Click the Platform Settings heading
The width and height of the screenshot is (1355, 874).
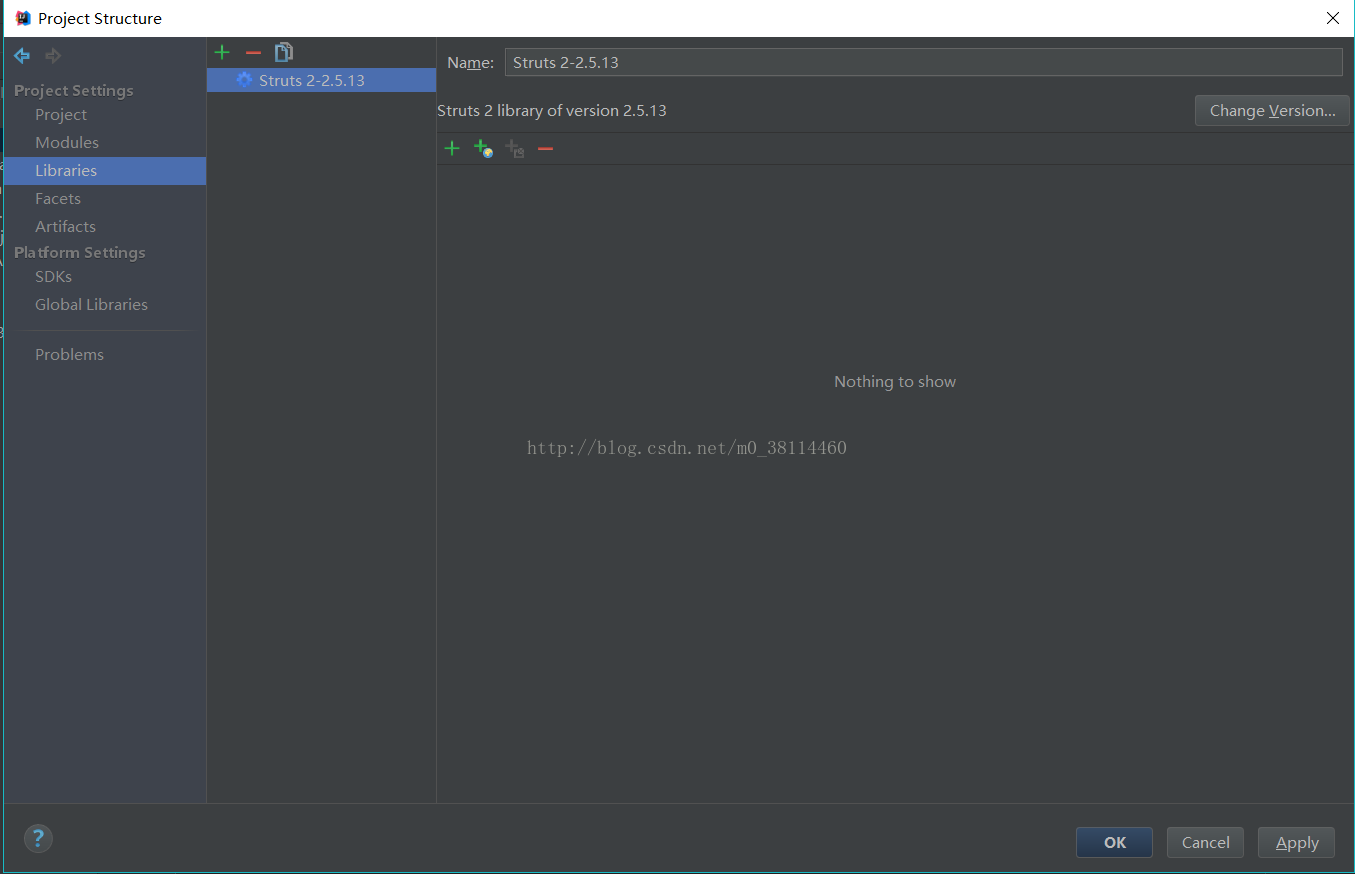point(80,253)
